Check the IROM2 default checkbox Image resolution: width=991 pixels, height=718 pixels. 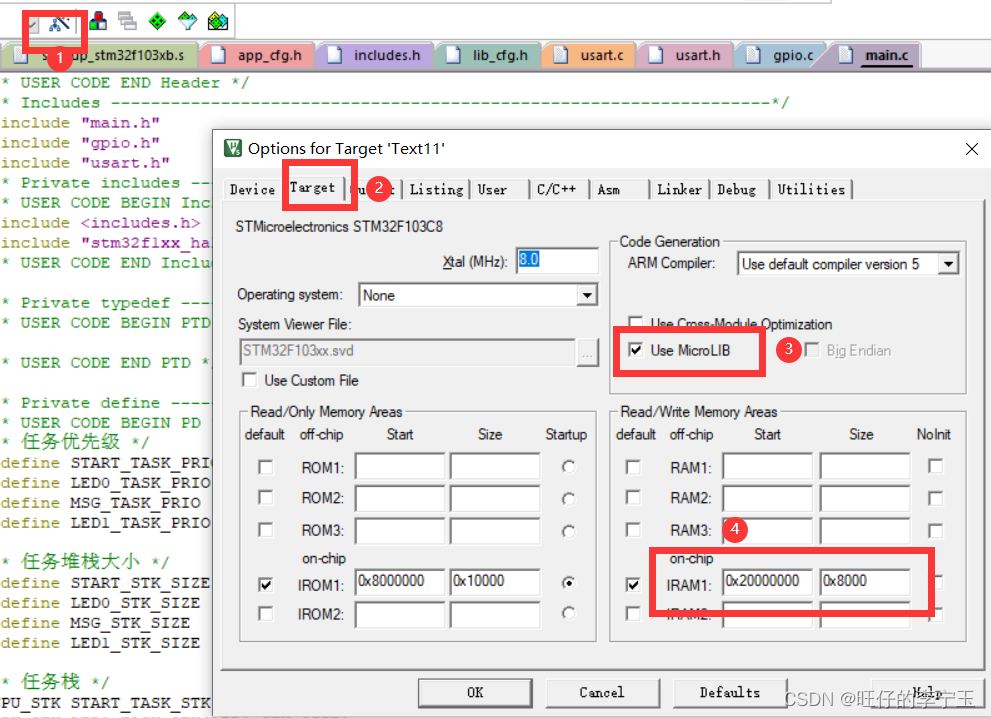(x=265, y=614)
